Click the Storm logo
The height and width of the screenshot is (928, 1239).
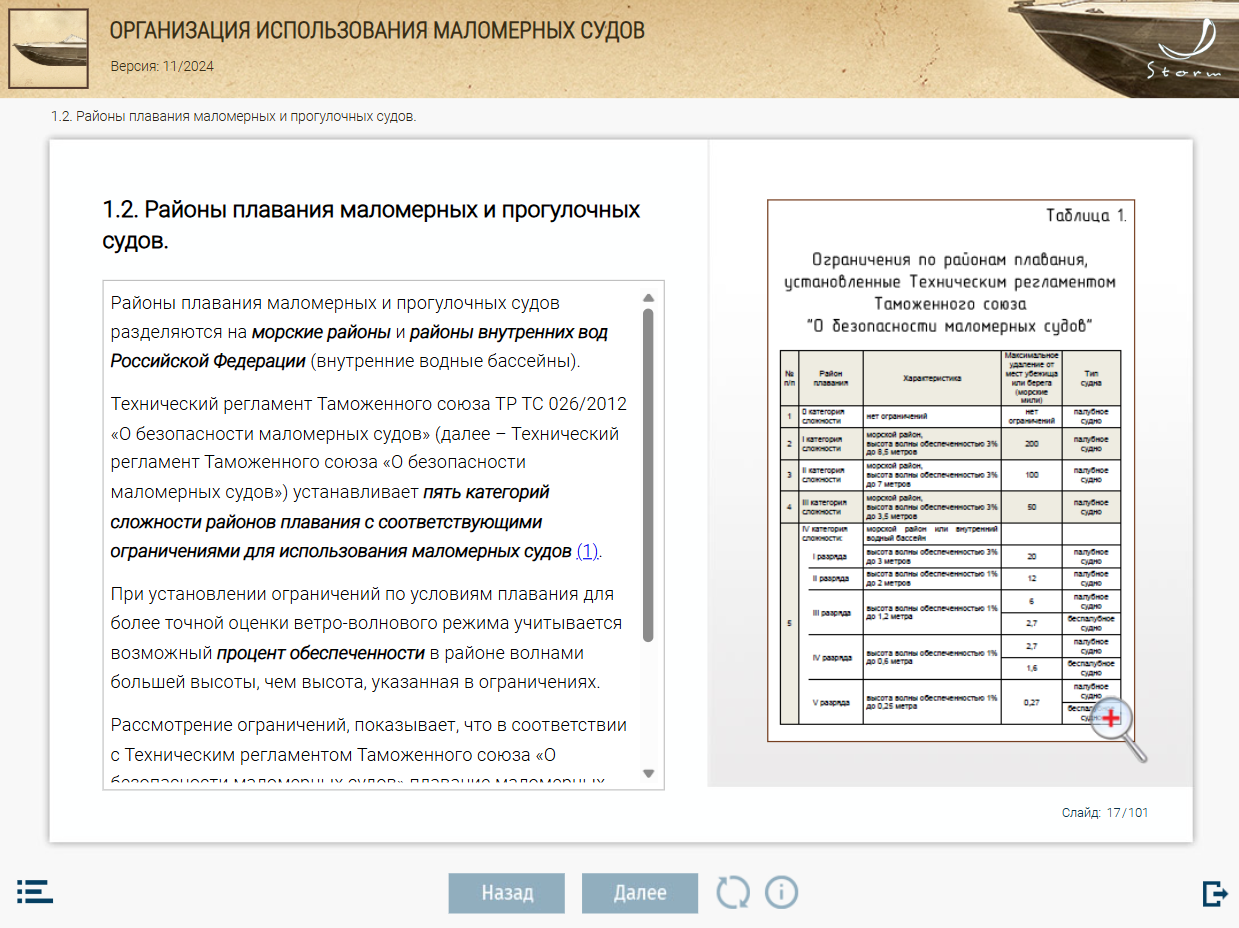click(1184, 52)
